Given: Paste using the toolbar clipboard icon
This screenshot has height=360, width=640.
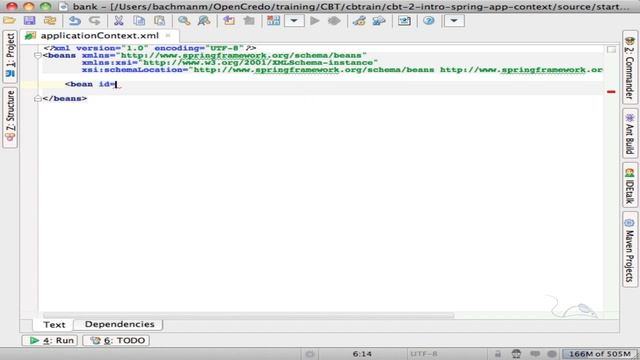Looking at the screenshot, I should (x=159, y=20).
